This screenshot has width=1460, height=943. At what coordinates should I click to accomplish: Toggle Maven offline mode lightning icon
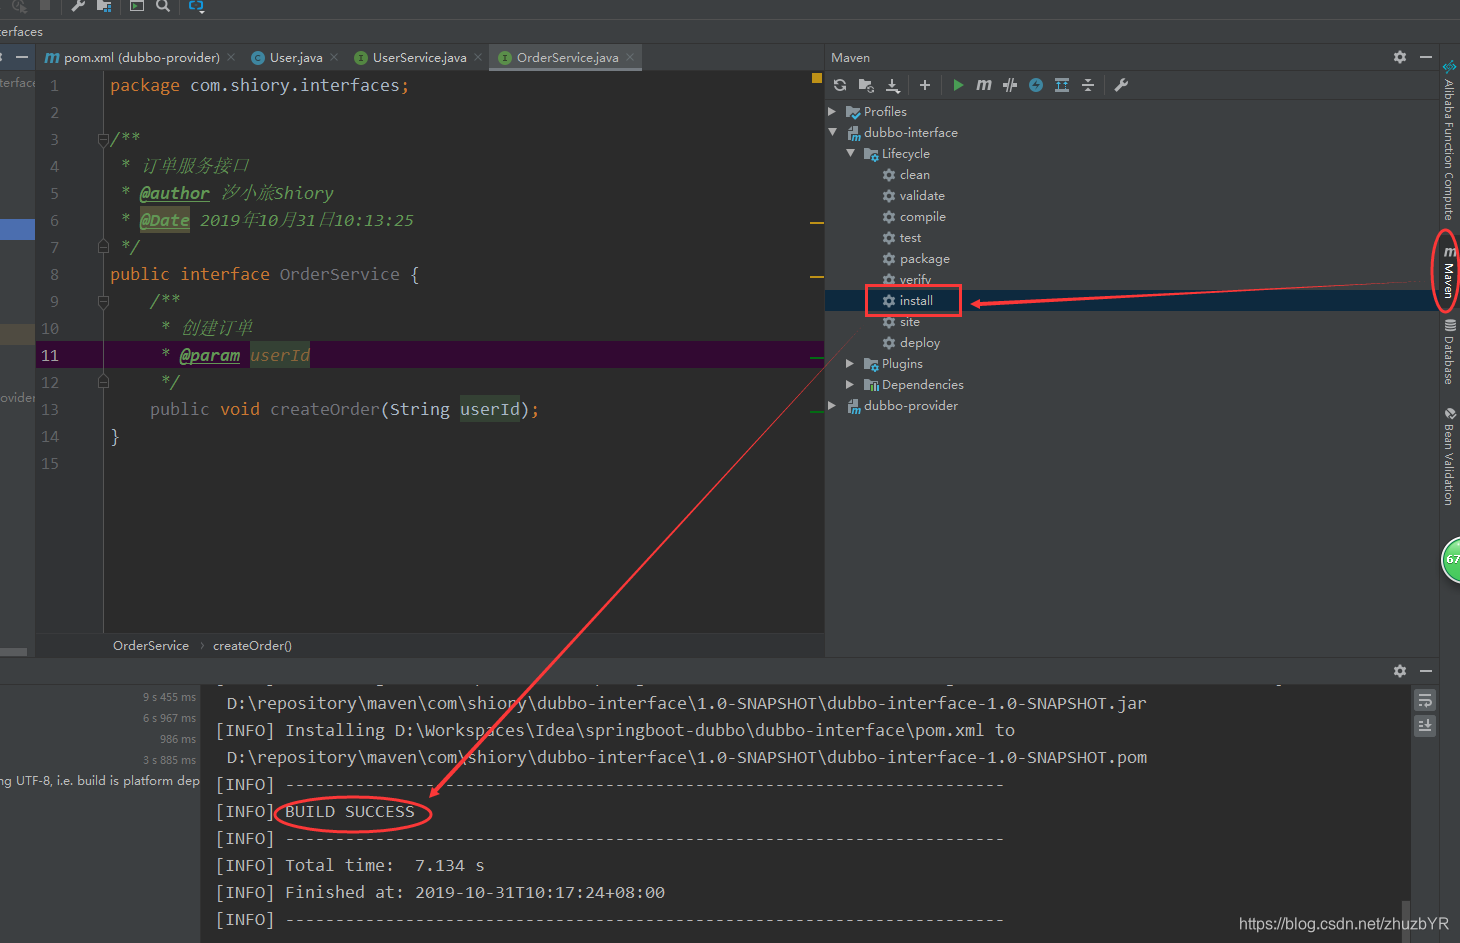click(x=1036, y=85)
